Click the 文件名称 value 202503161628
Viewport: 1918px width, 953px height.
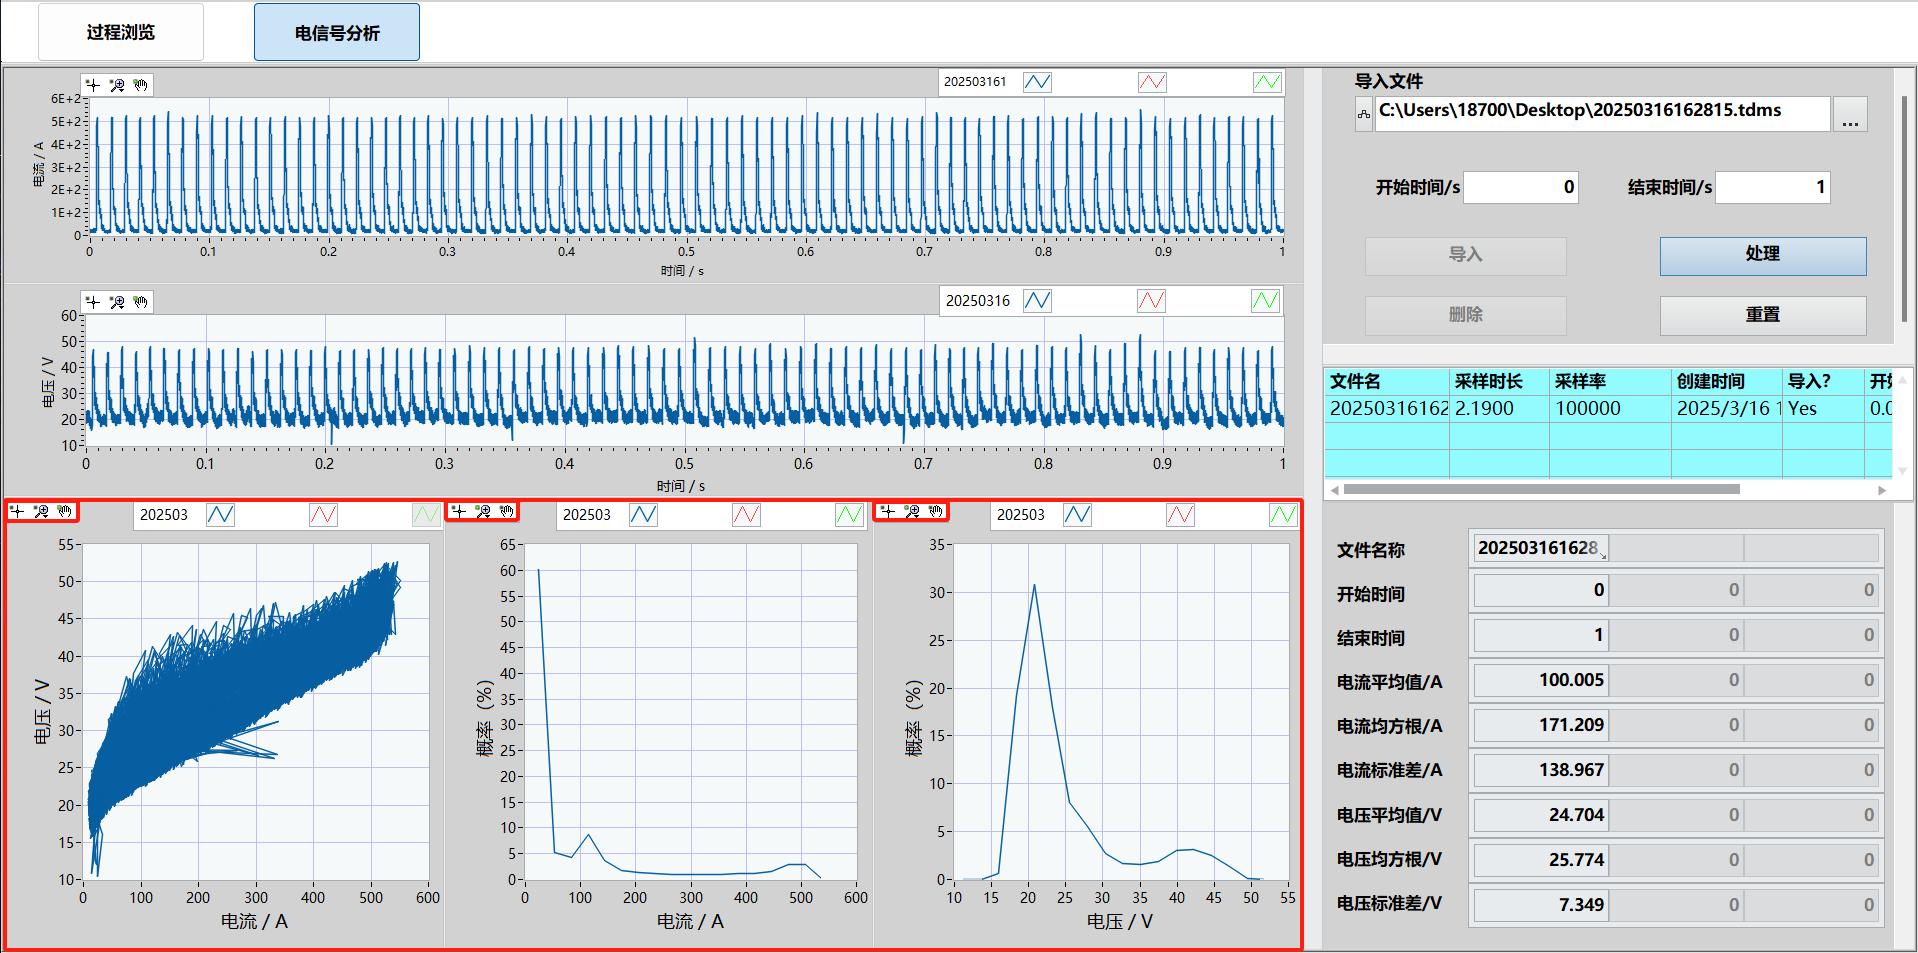tap(1540, 548)
